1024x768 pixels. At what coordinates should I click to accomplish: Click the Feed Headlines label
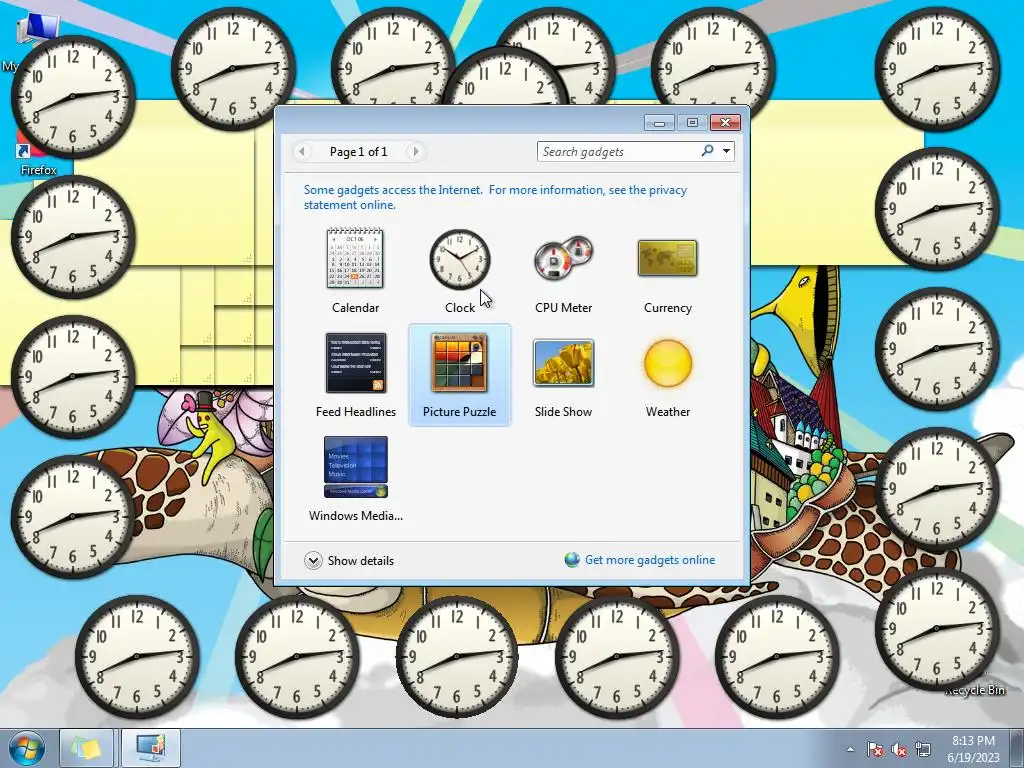coord(355,411)
